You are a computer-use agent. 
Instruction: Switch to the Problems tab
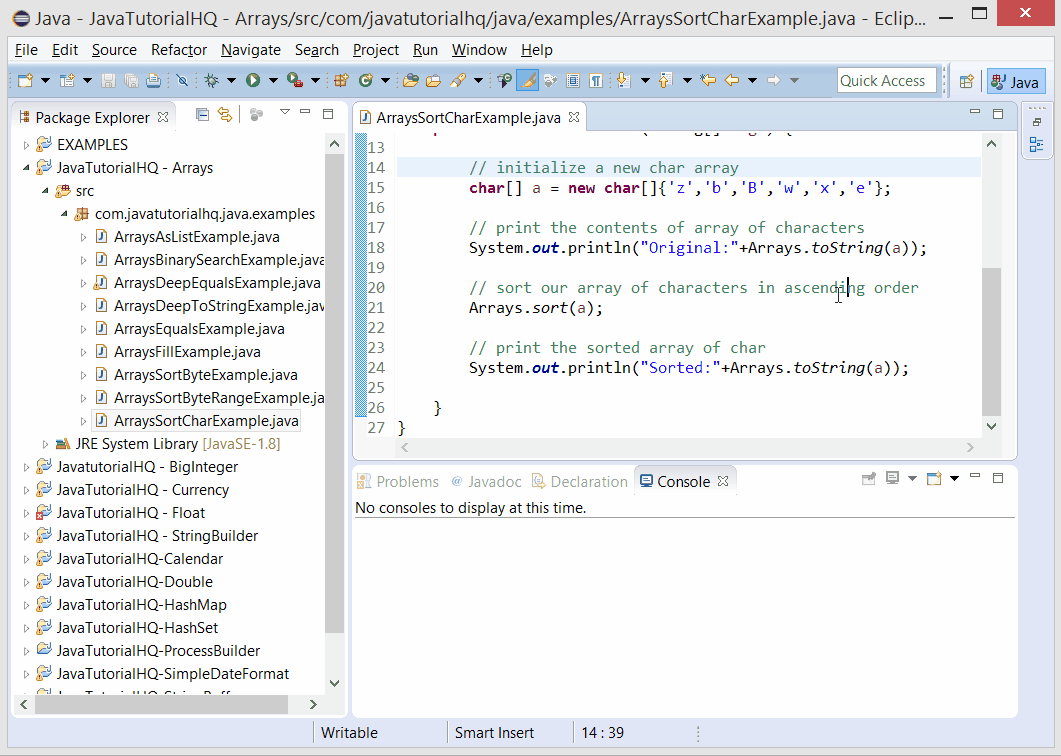[x=398, y=481]
